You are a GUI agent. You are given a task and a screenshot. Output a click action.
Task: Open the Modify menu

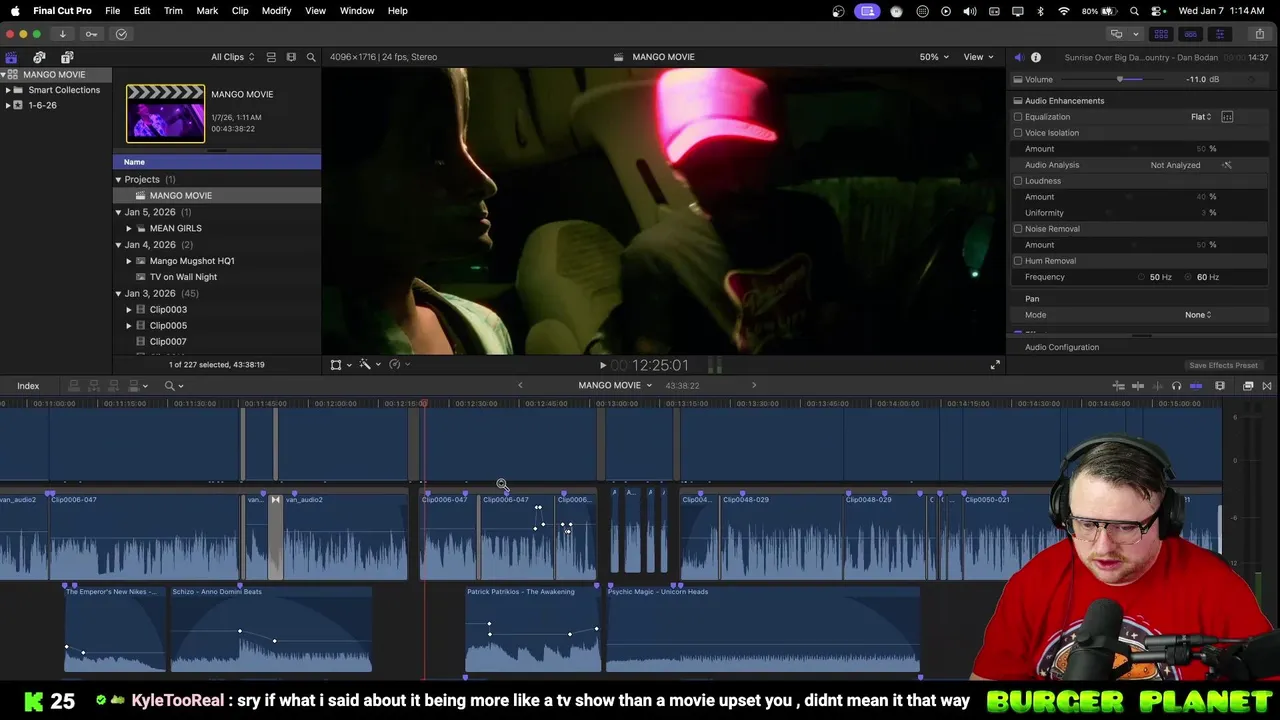(277, 11)
